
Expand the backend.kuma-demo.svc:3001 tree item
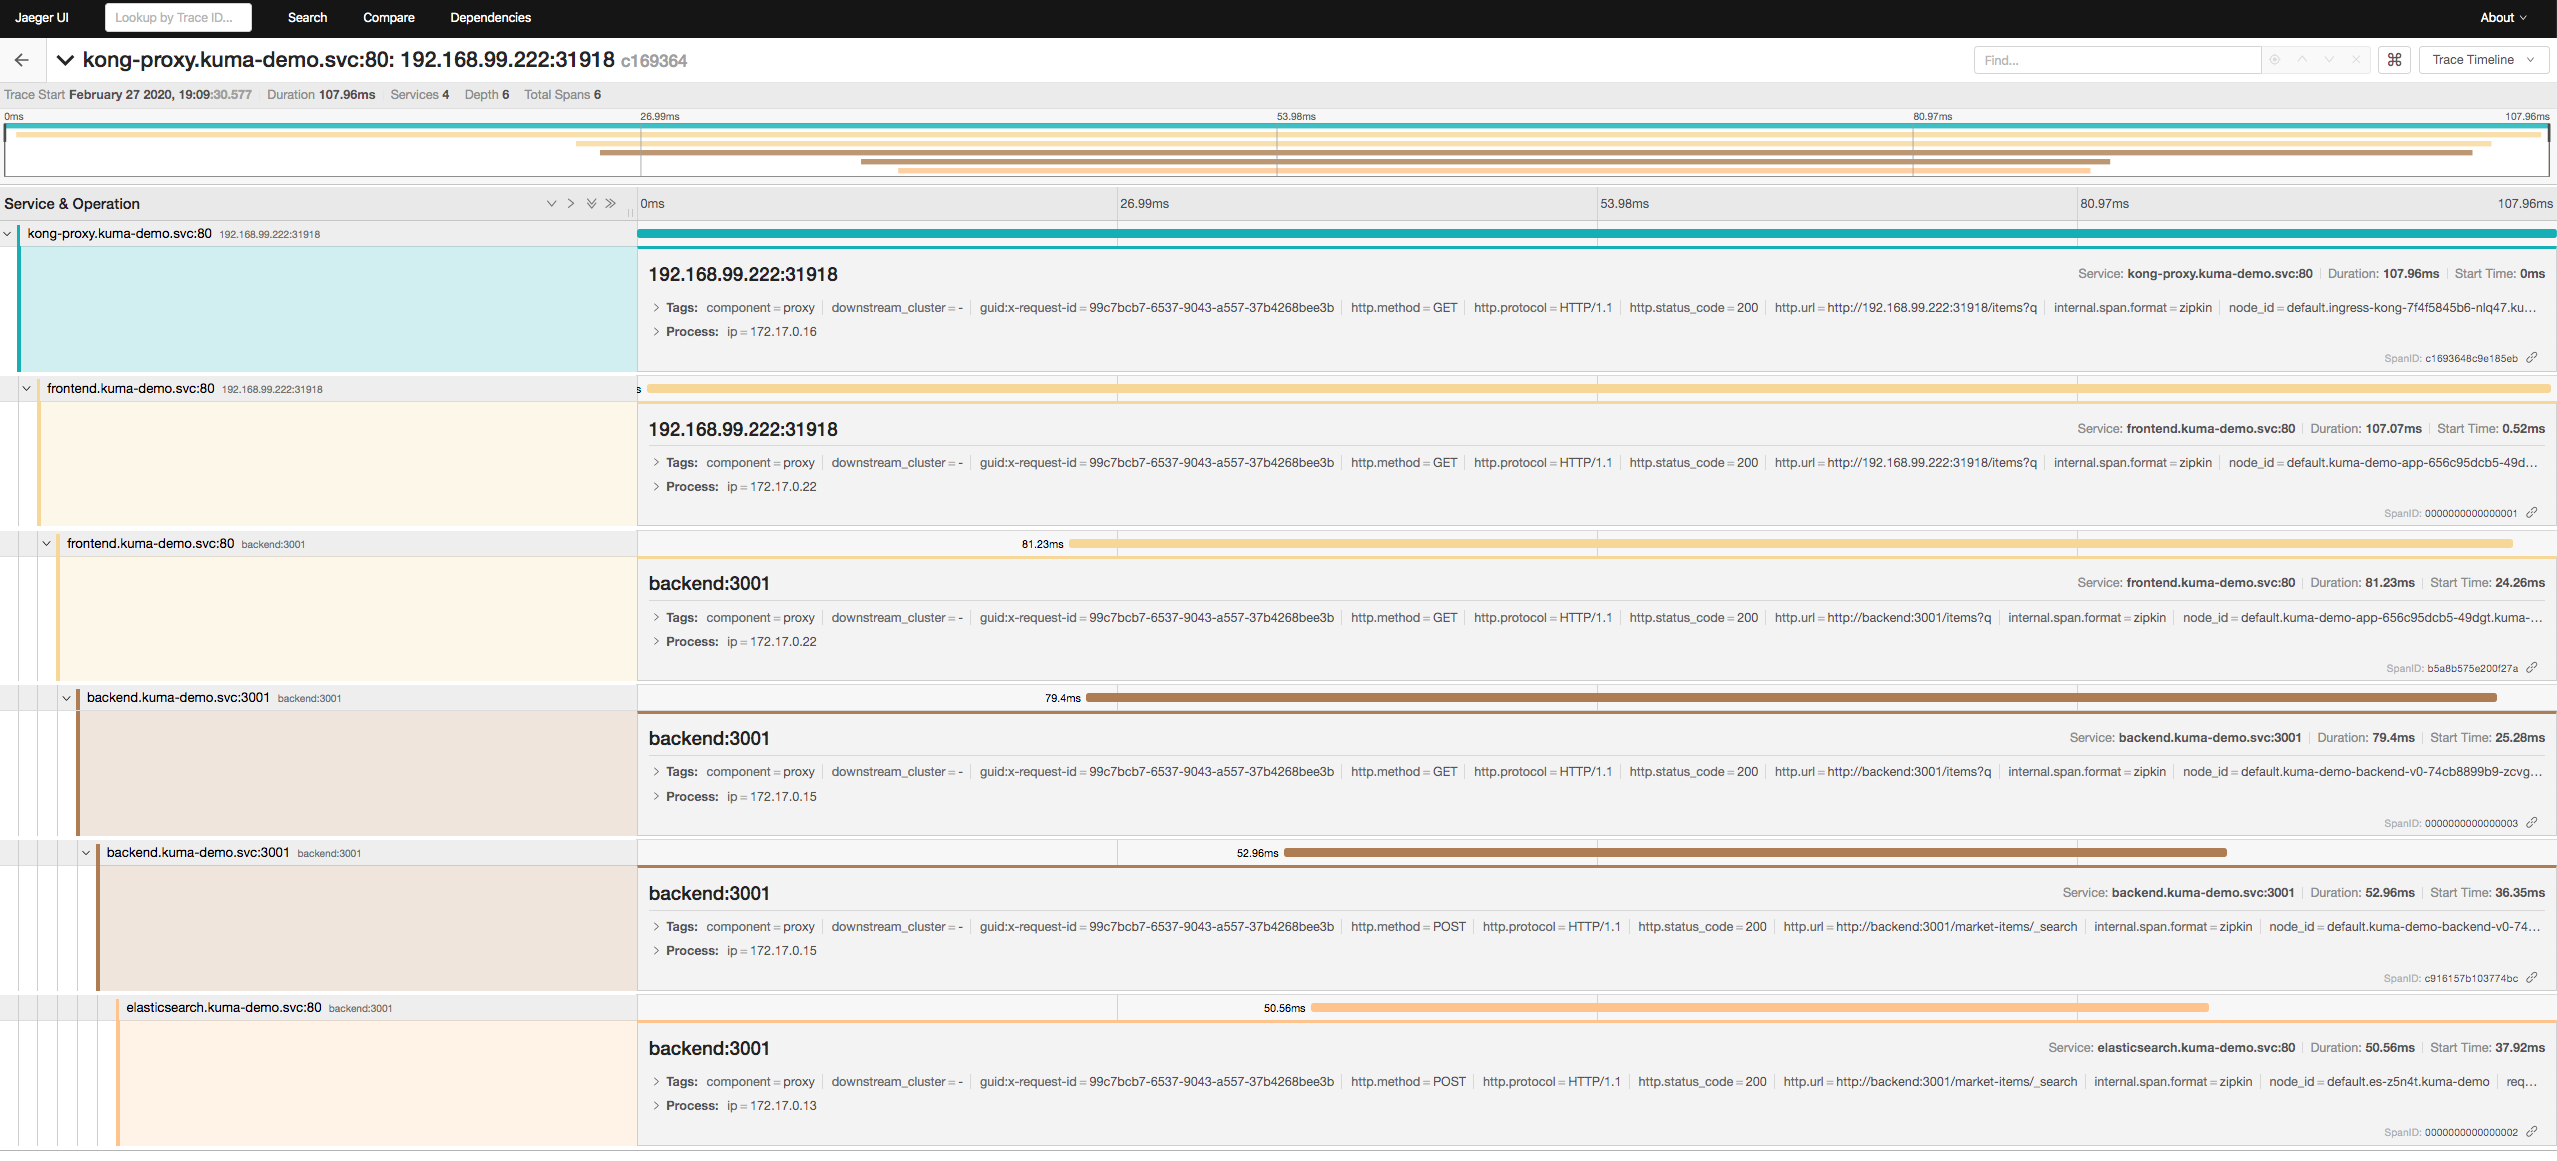pyautogui.click(x=67, y=698)
